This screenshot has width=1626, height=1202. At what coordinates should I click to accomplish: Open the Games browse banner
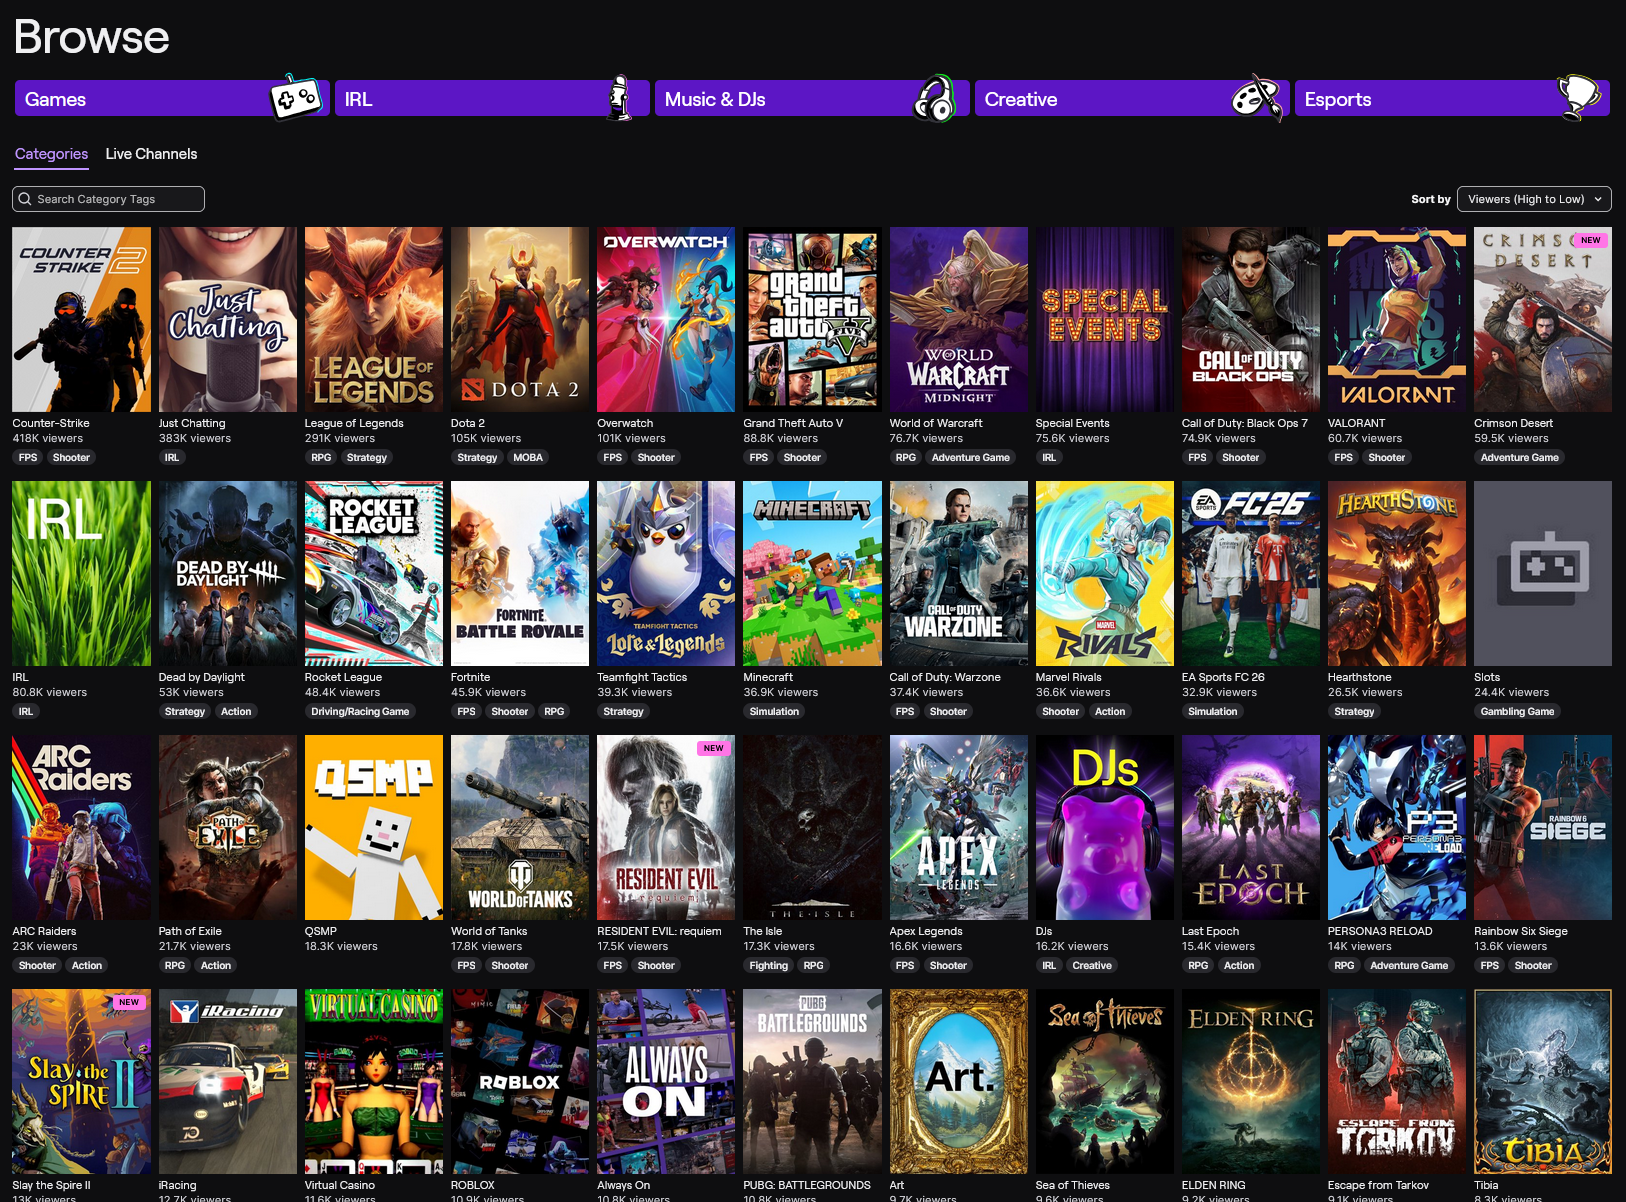click(172, 99)
